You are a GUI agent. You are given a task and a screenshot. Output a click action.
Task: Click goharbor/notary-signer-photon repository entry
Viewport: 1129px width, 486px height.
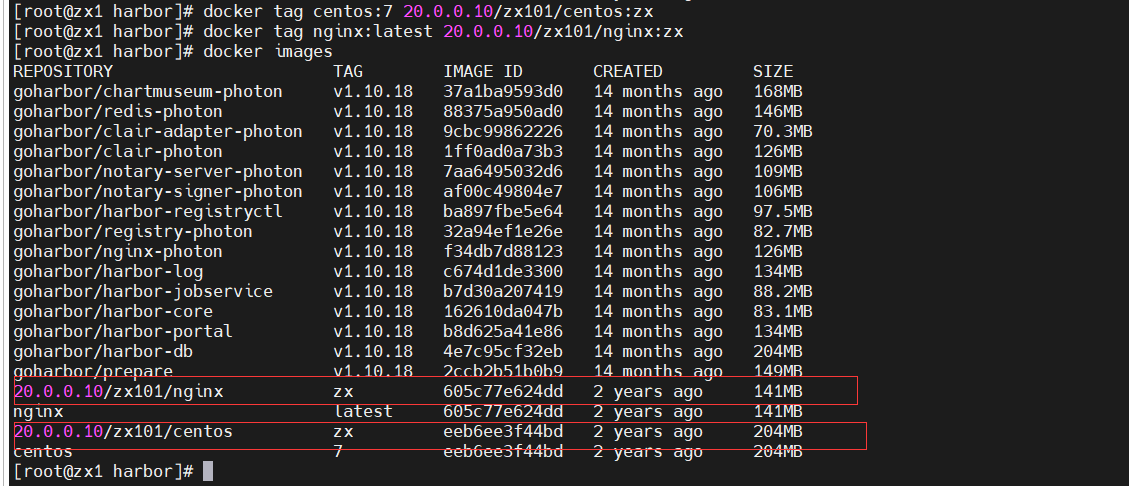tap(158, 192)
